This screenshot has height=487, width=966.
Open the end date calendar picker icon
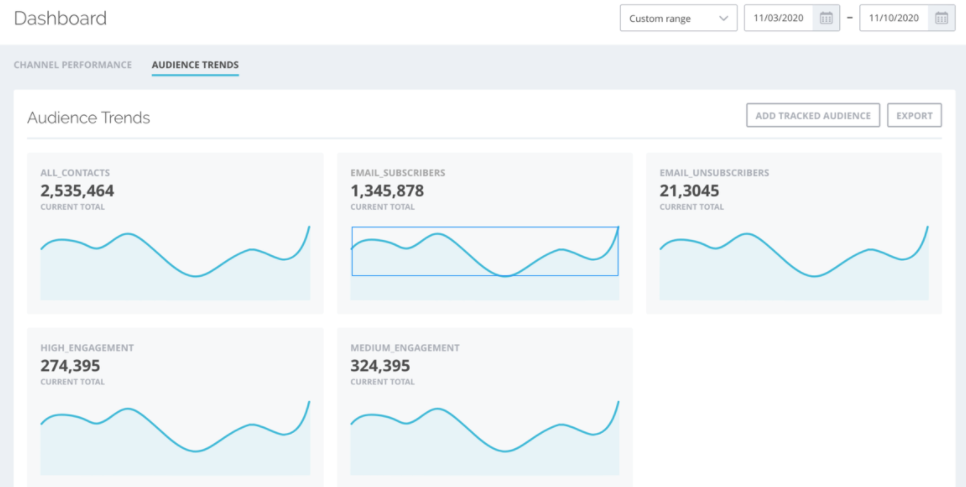(x=941, y=18)
